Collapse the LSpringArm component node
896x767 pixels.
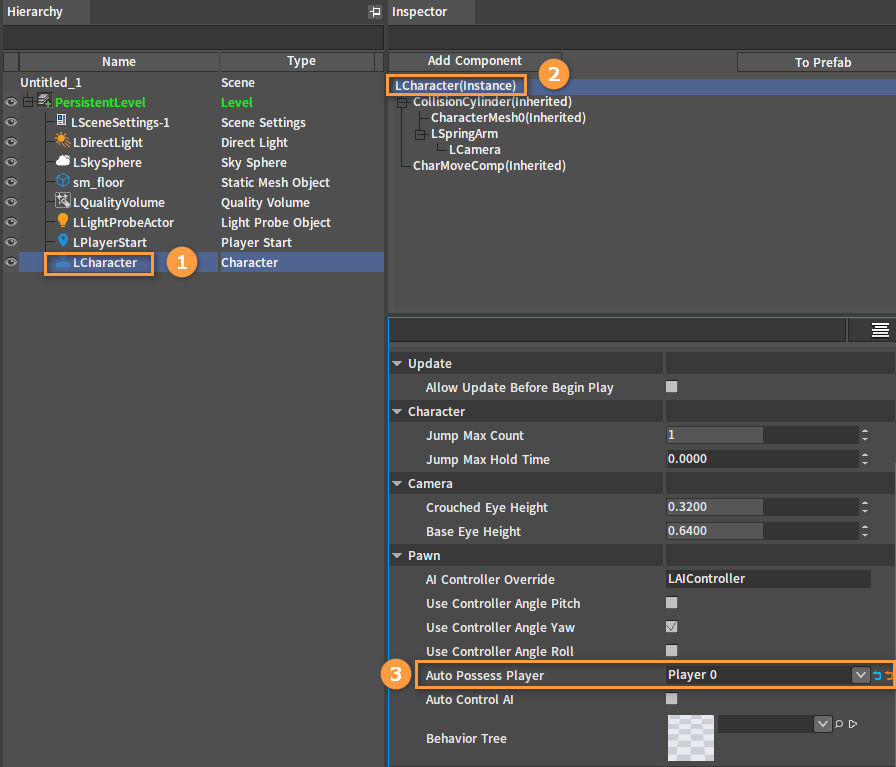[x=420, y=134]
